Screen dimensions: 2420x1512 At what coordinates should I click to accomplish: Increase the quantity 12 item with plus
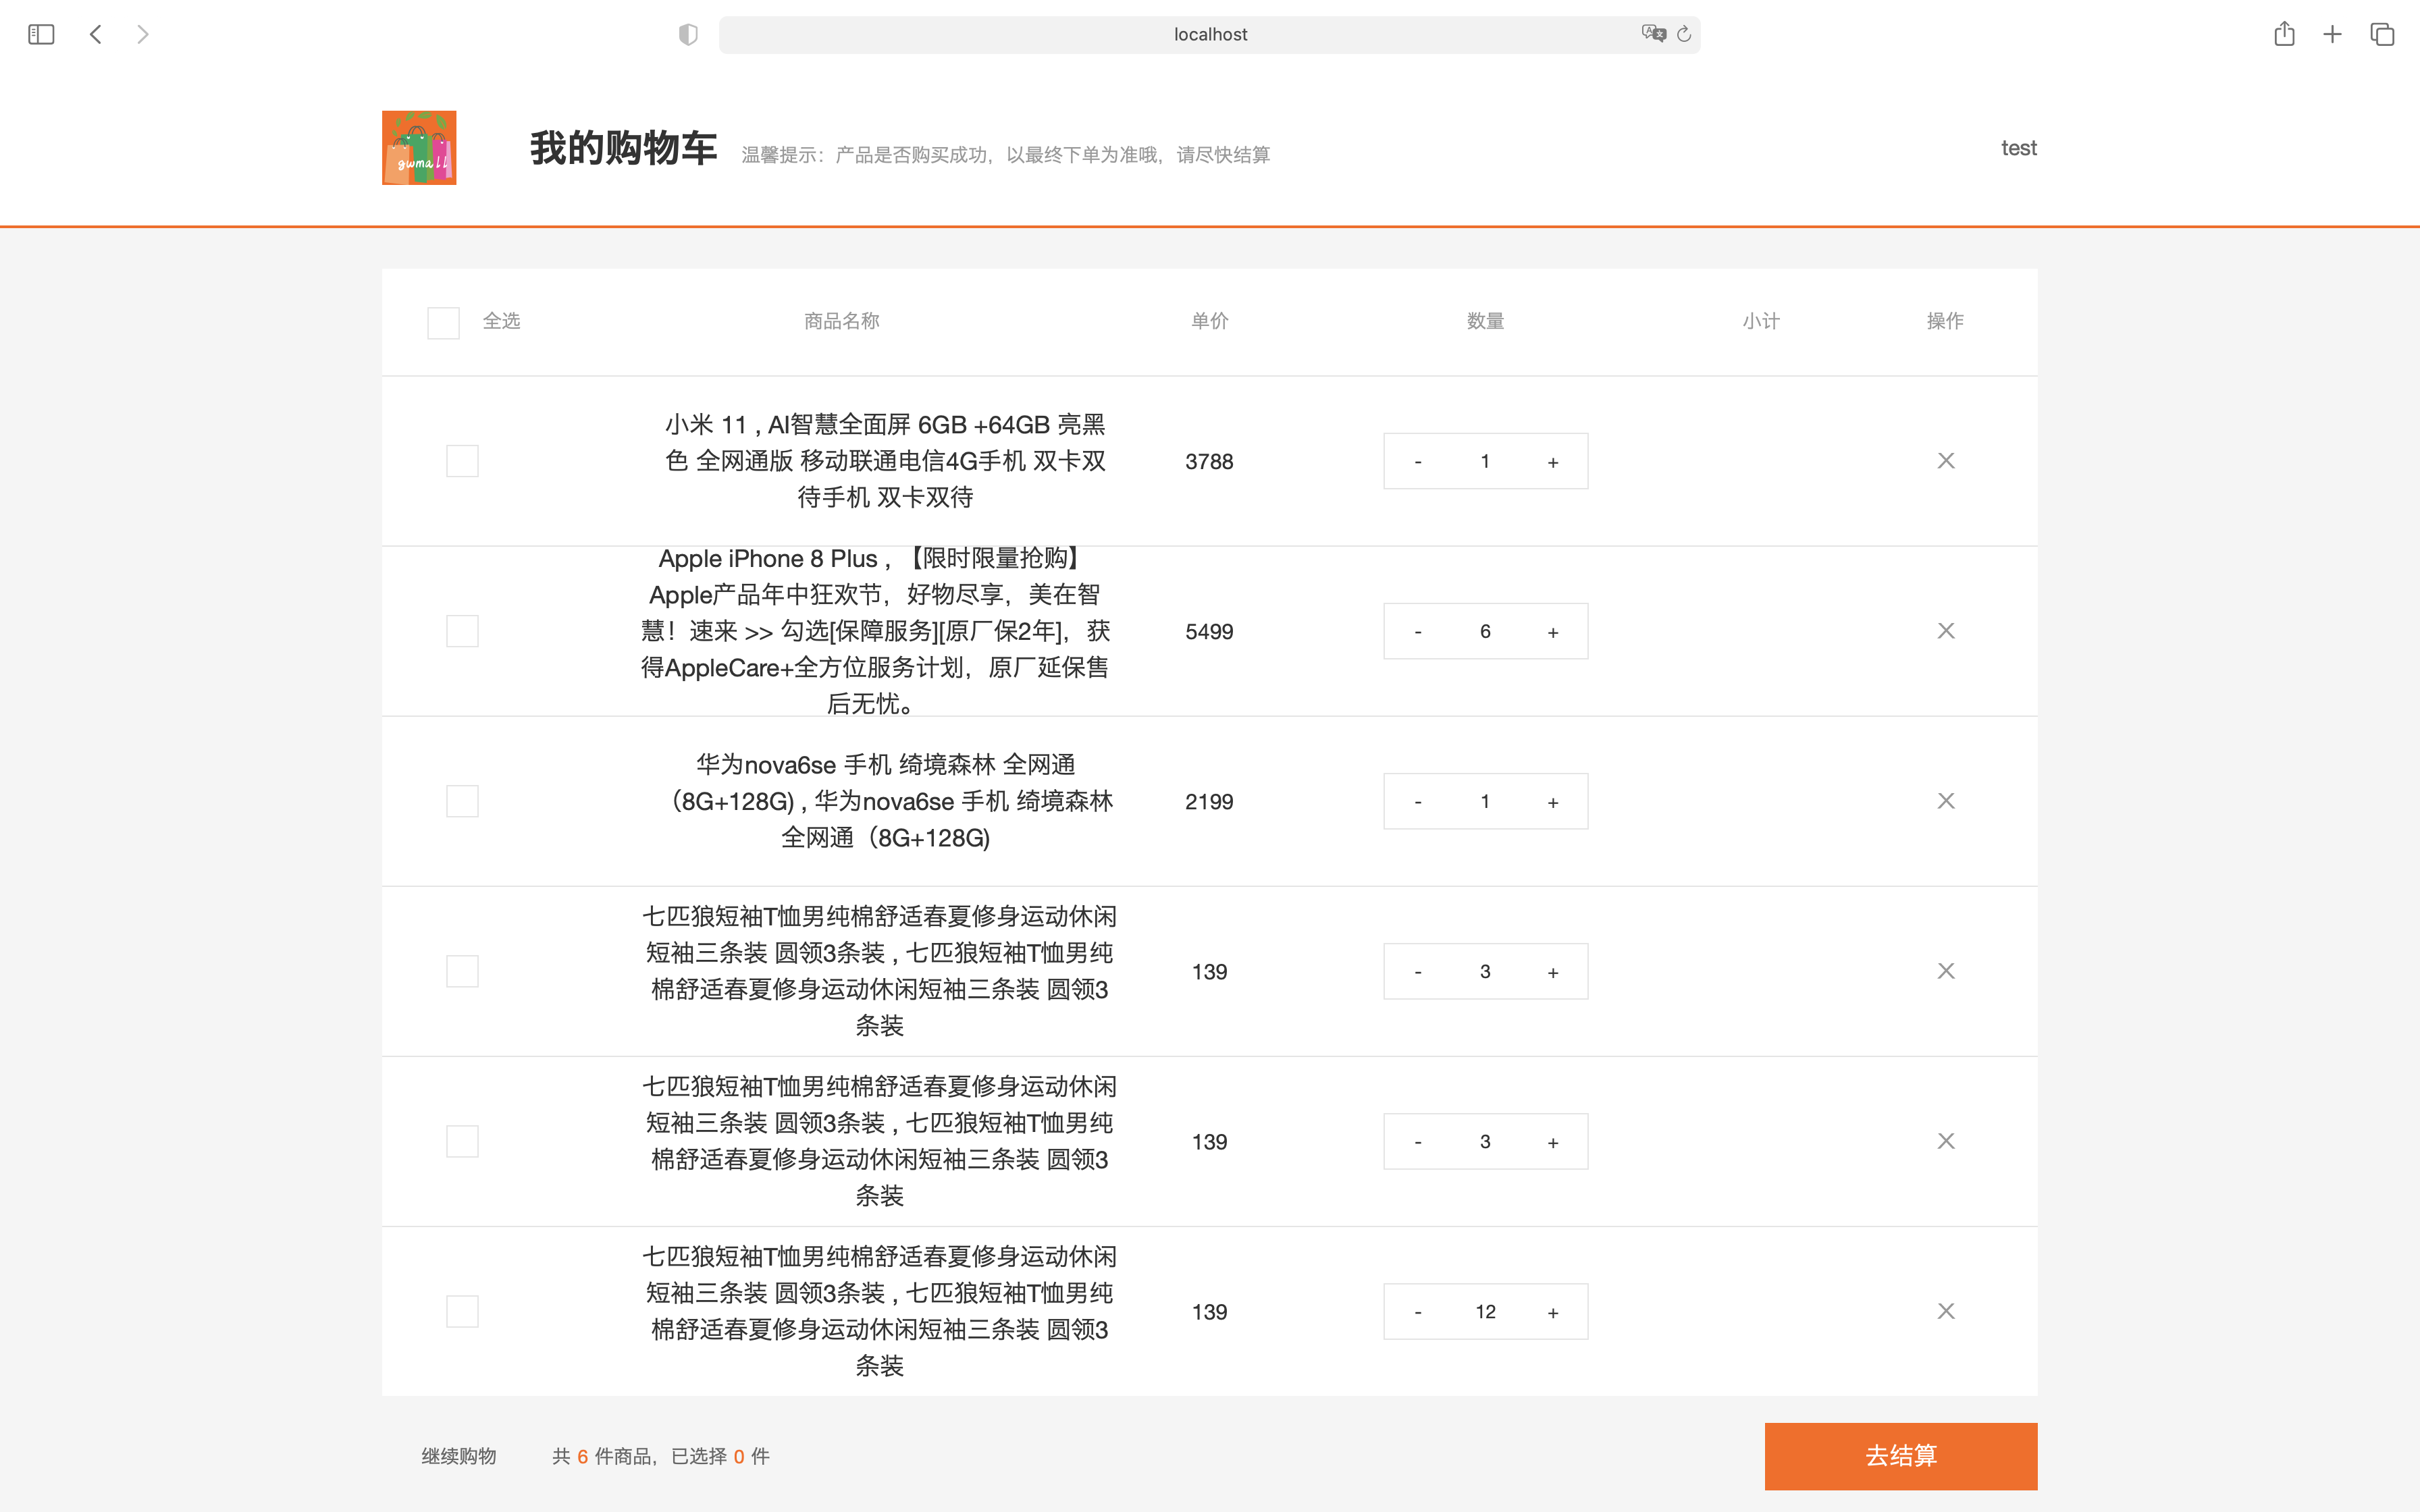1552,1312
